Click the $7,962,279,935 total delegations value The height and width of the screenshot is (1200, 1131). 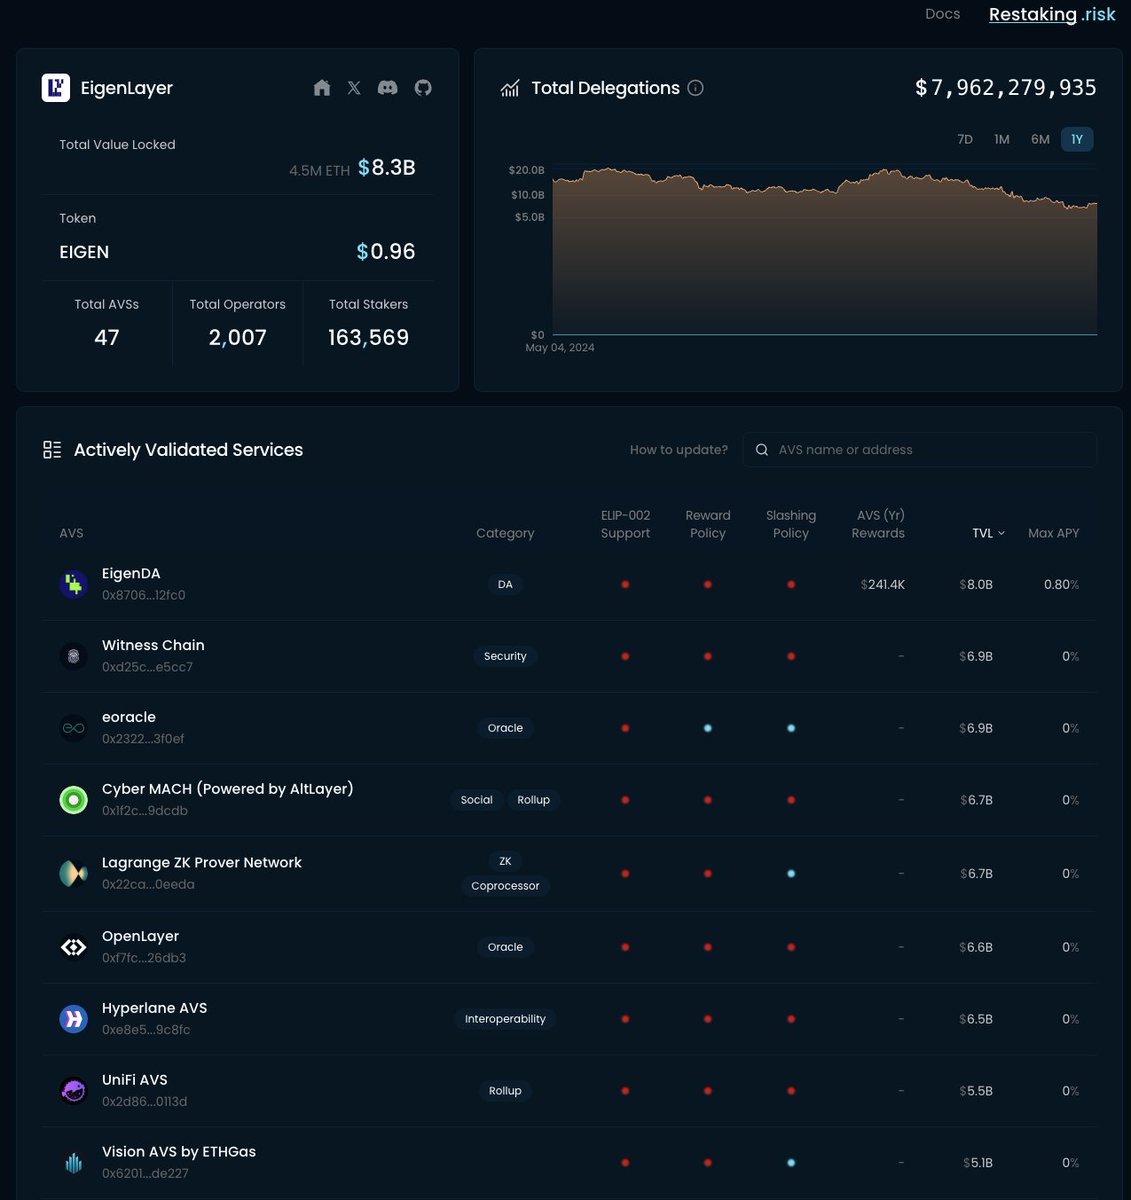1006,88
